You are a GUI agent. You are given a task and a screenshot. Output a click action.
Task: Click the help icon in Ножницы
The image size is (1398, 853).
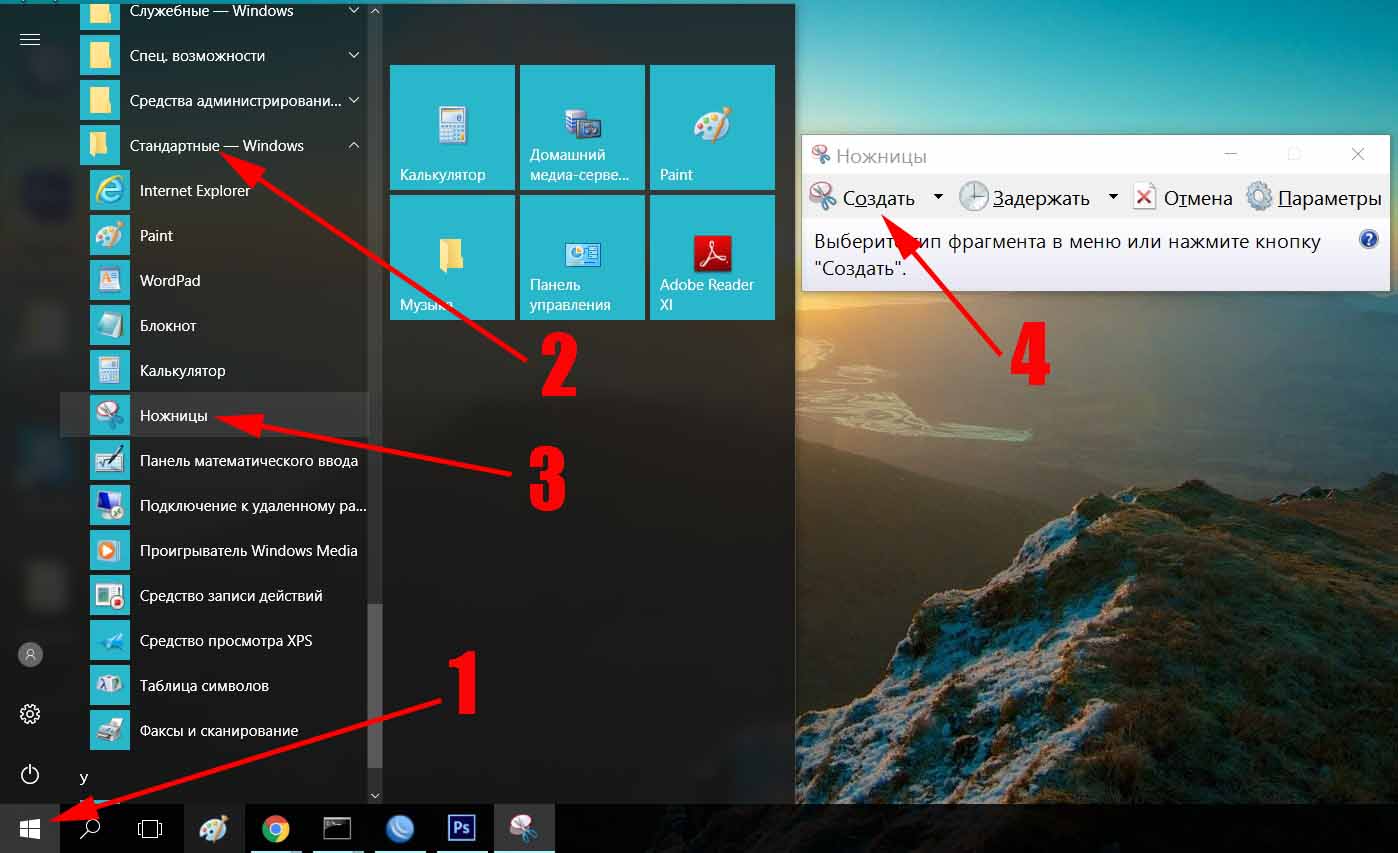coord(1369,239)
